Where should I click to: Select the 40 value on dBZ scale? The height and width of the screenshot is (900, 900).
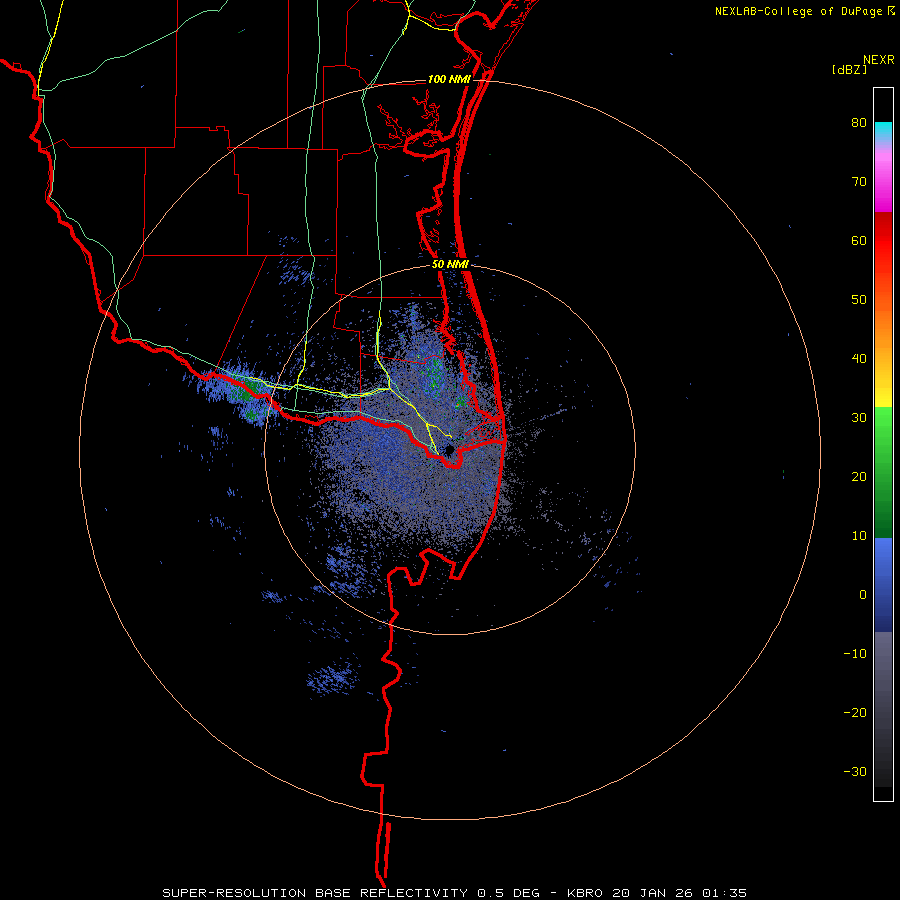coord(859,359)
